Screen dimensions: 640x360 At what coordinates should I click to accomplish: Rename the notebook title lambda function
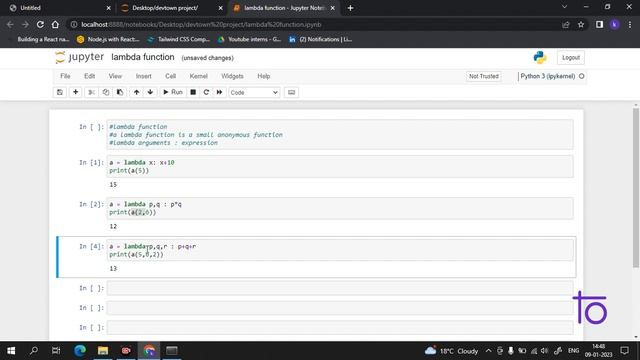[x=142, y=57]
